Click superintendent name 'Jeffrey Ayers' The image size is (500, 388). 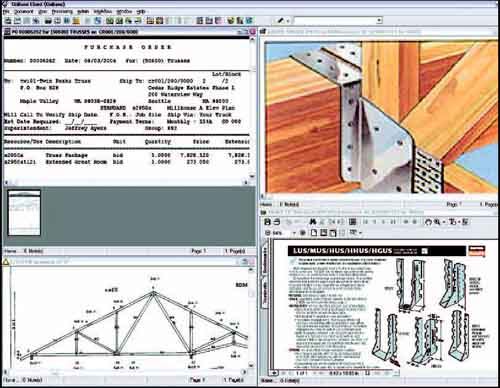coord(86,128)
